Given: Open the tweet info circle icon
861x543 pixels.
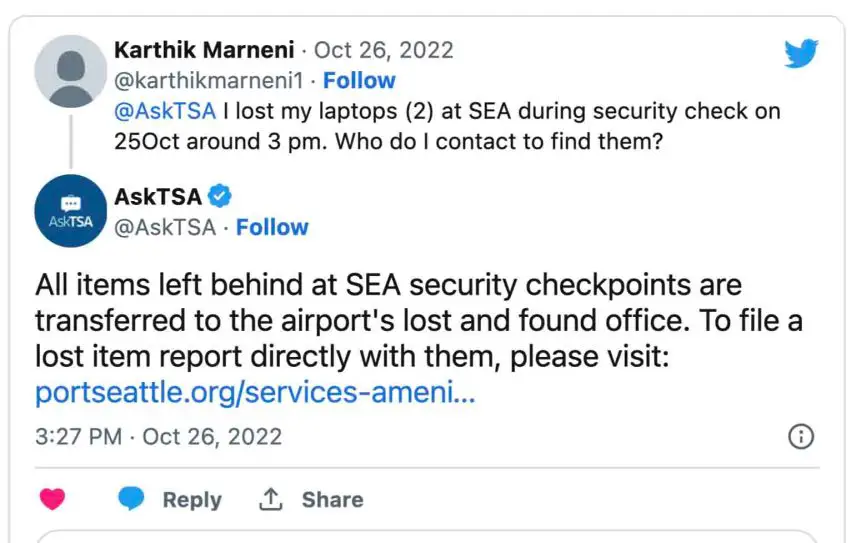Looking at the screenshot, I should pos(802,437).
